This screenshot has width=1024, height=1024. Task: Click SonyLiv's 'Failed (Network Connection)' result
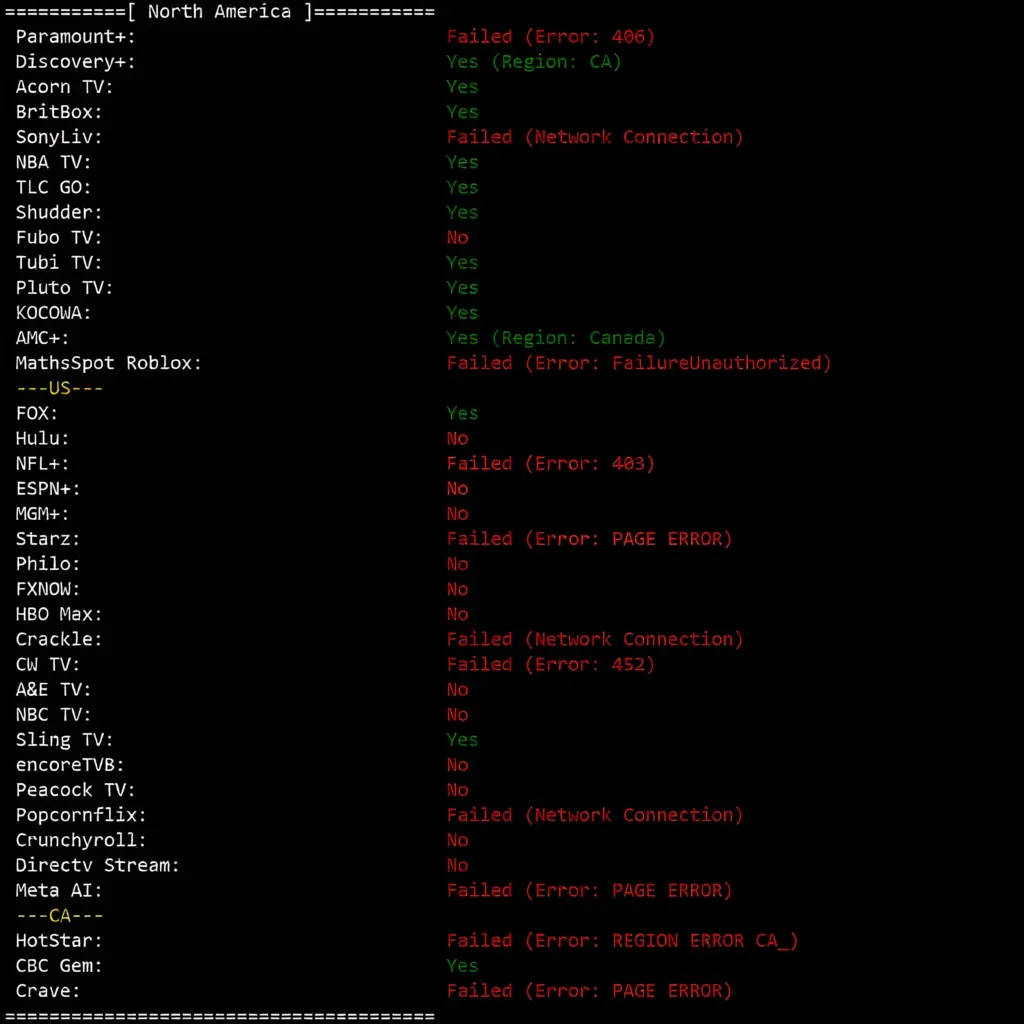tap(594, 137)
